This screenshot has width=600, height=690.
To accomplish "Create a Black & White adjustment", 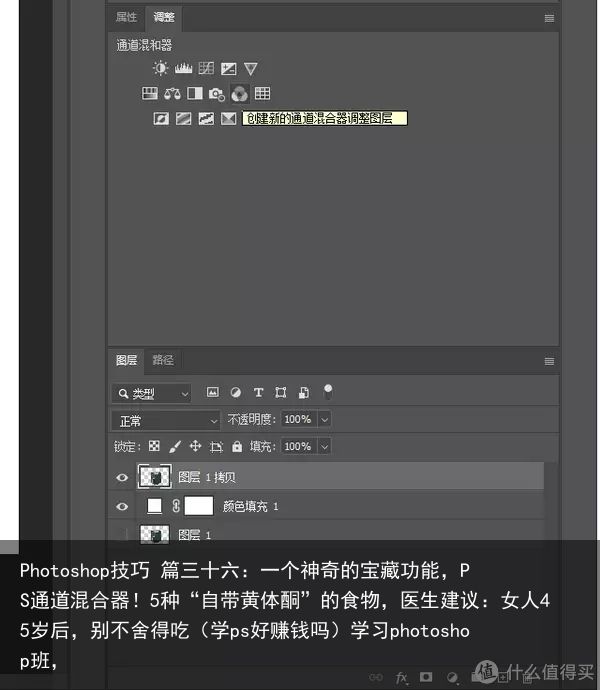I will (195, 93).
